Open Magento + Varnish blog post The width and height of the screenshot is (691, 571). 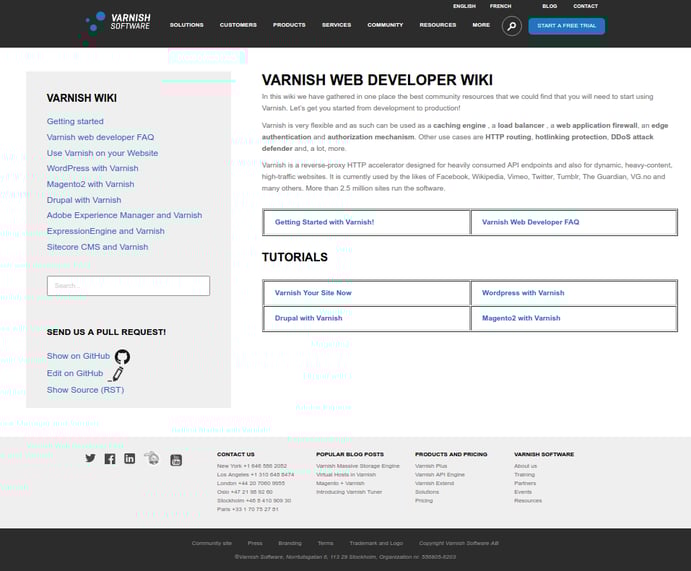click(339, 483)
